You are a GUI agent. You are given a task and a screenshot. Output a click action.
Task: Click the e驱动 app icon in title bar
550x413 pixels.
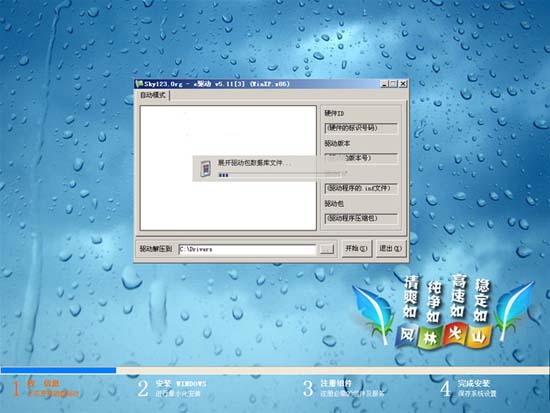pos(139,84)
